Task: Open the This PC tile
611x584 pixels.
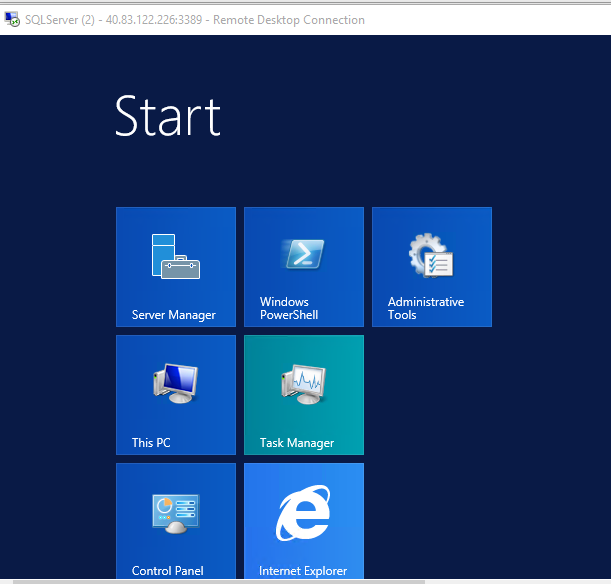Action: coord(176,395)
